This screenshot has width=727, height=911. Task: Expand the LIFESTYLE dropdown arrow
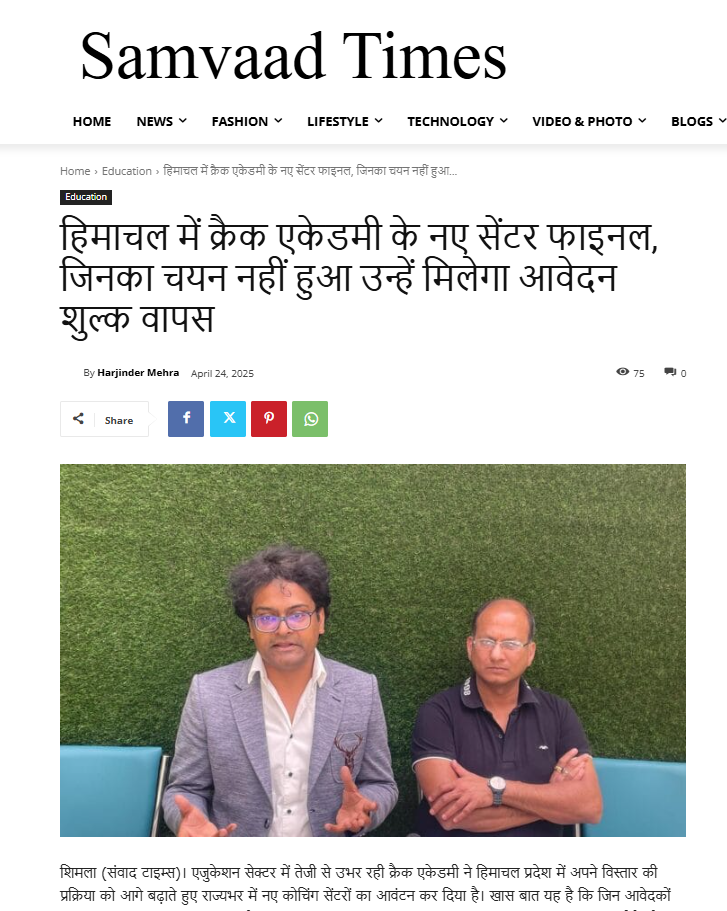378,121
